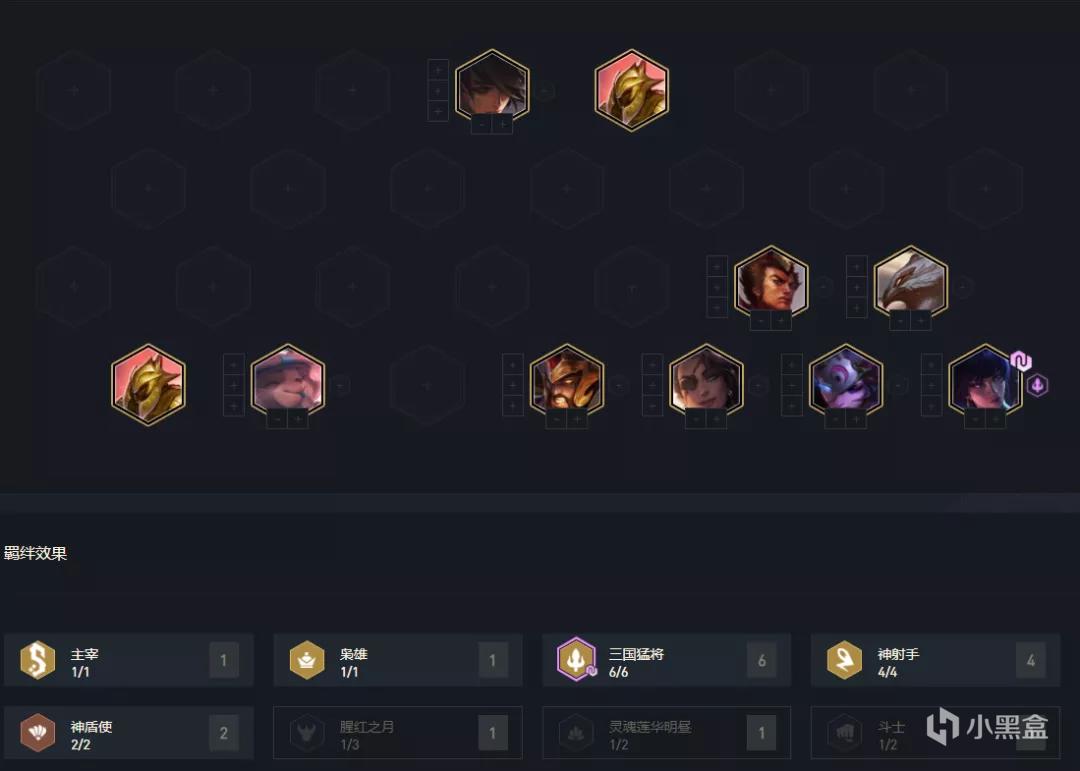Screen dimensions: 1080x771
Task: Click the 枭雄 crown trait icon
Action: [x=307, y=660]
